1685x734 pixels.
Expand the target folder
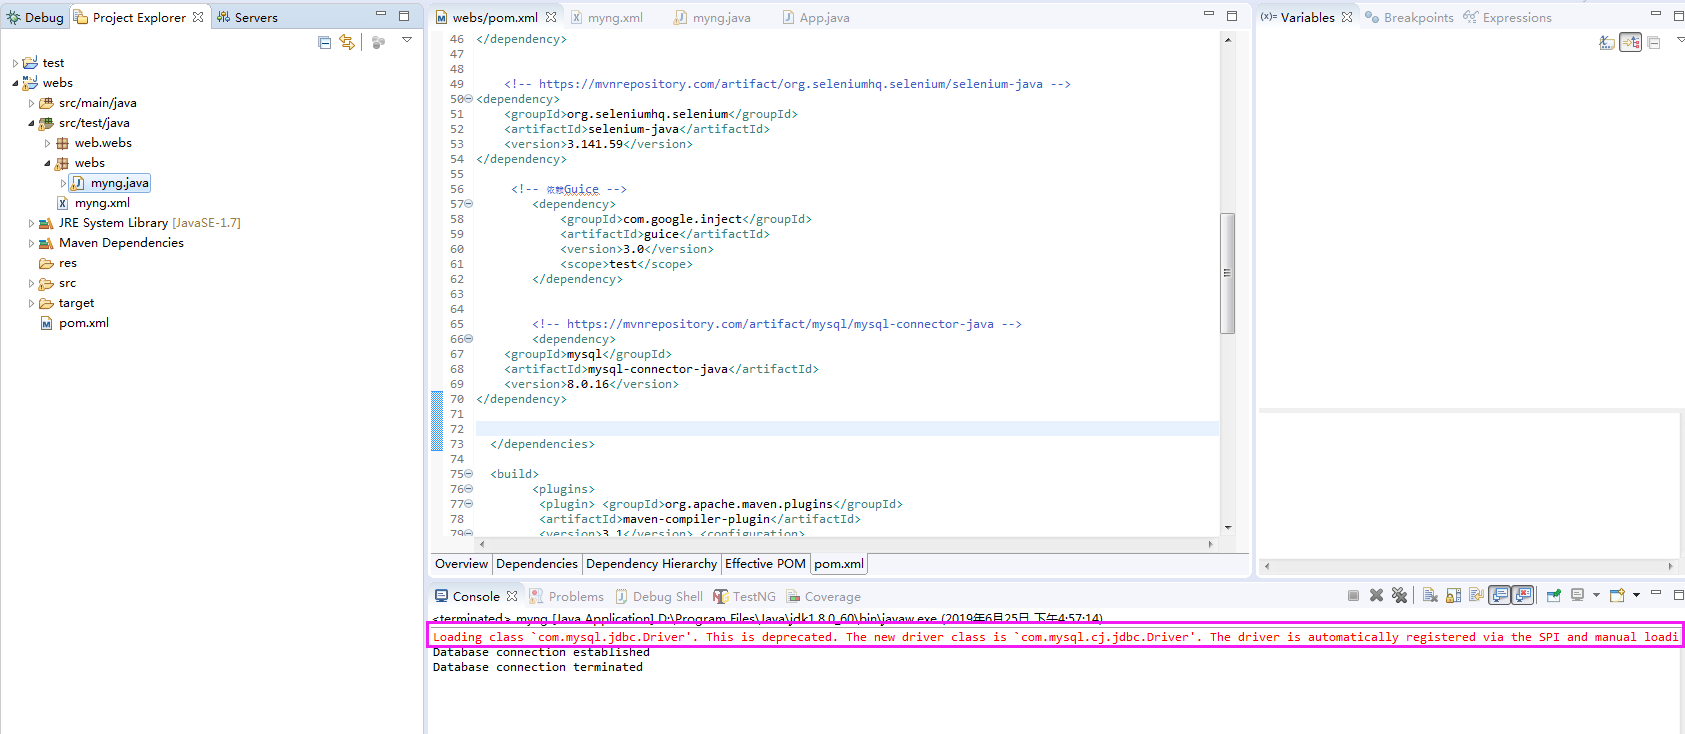point(31,303)
